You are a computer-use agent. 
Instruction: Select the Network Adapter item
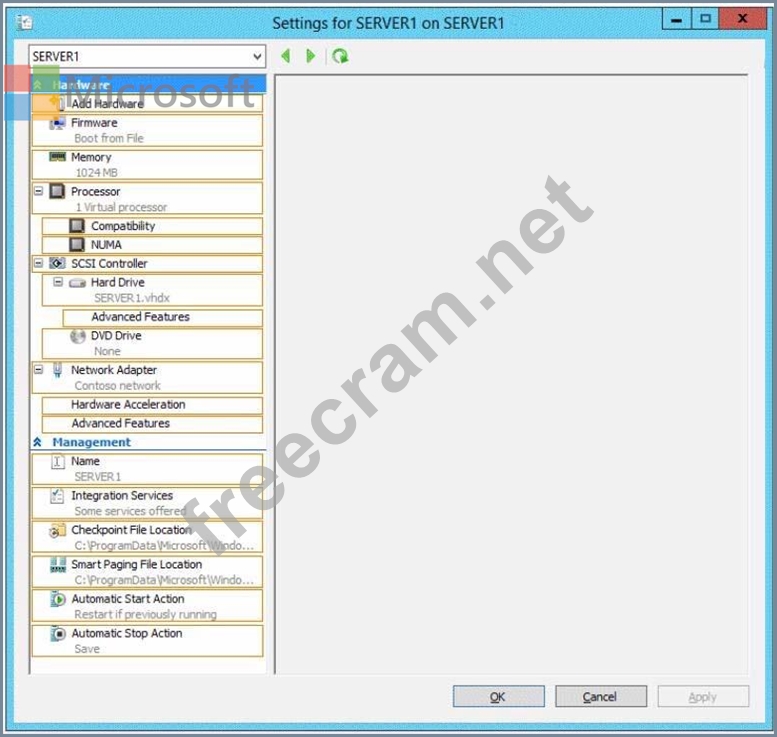click(x=147, y=378)
